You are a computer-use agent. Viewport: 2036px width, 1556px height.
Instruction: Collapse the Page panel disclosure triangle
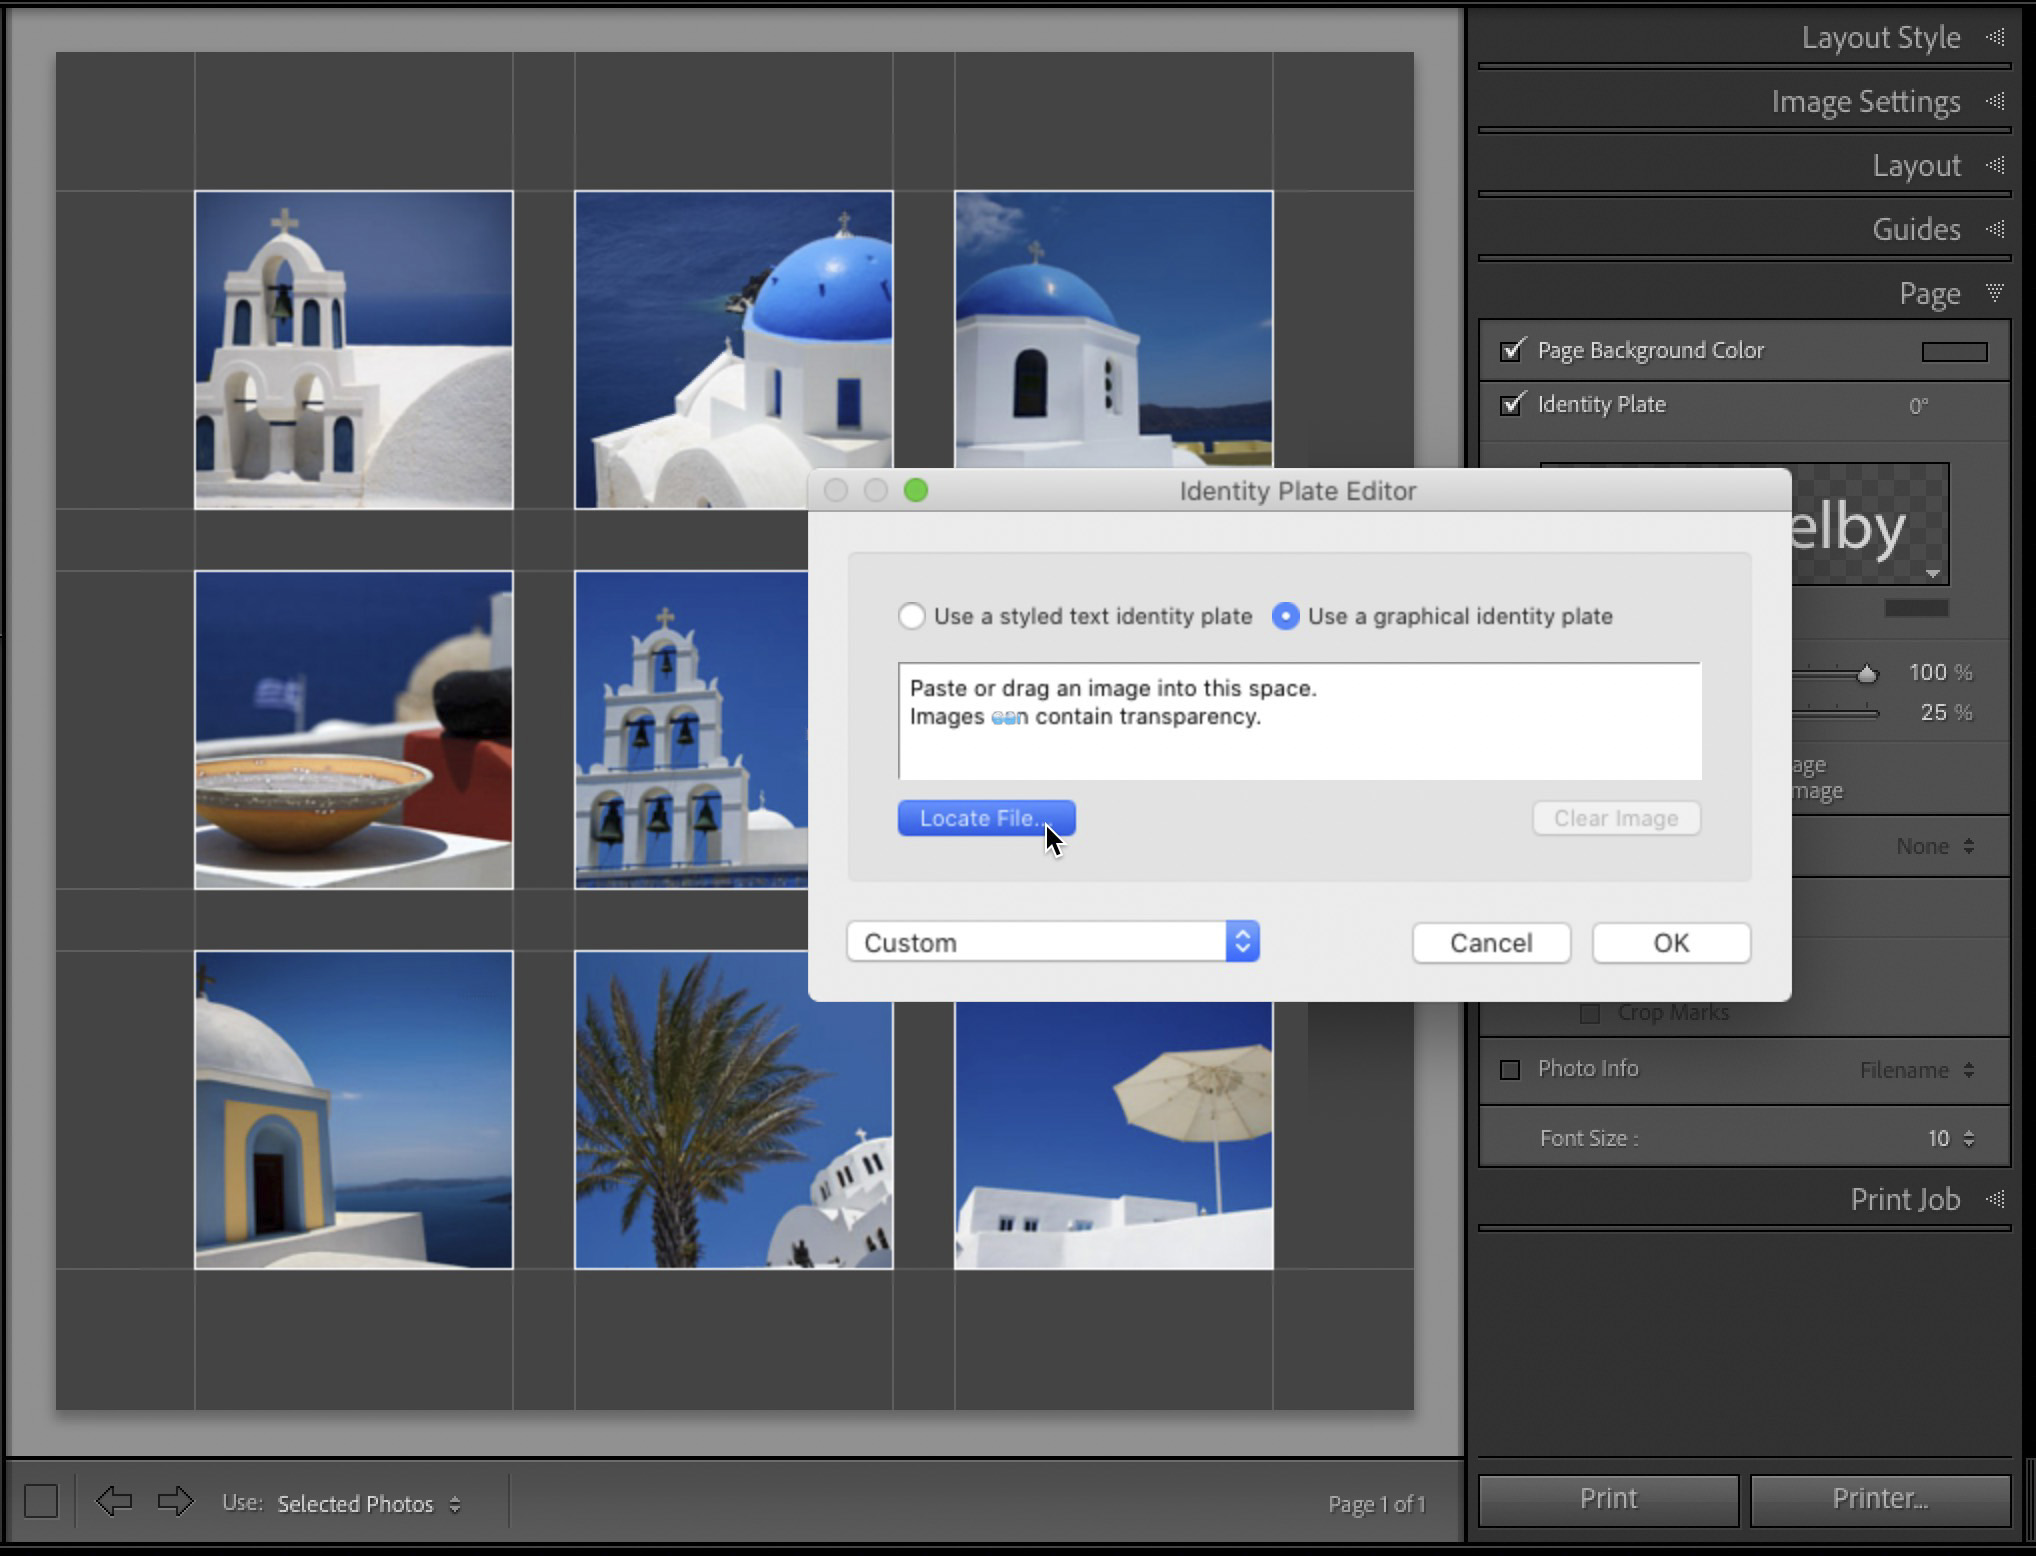click(1994, 293)
